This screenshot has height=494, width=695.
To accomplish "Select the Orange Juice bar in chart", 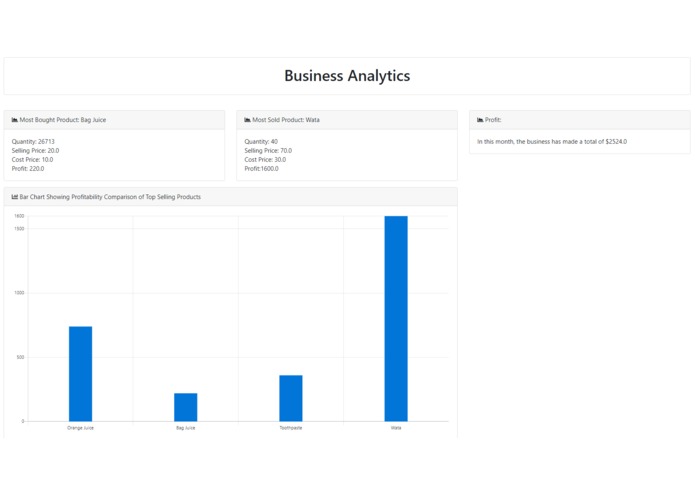I will click(80, 374).
